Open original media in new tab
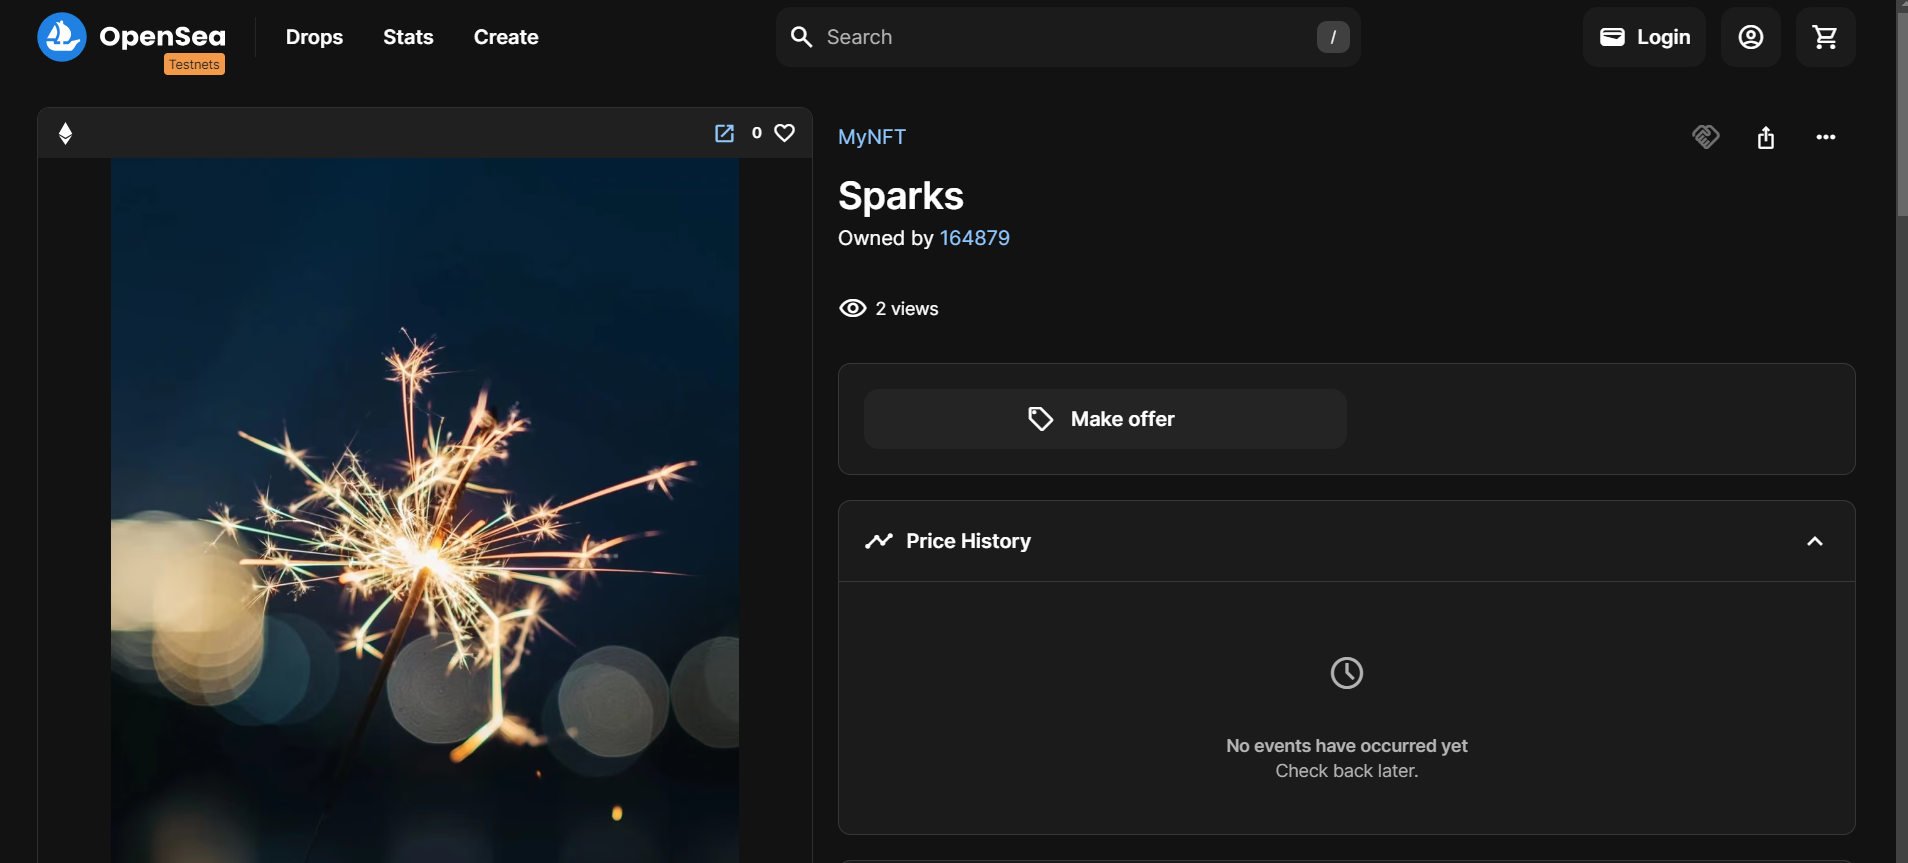The height and width of the screenshot is (863, 1908). (725, 133)
